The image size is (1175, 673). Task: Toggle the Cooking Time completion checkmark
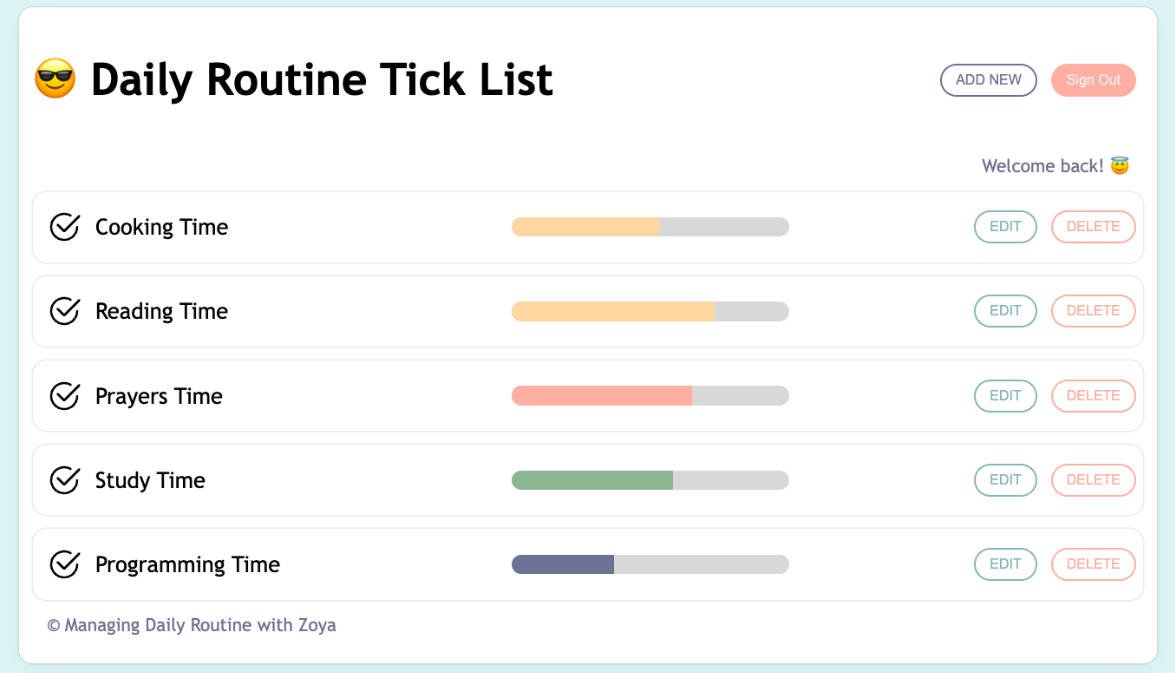63,226
